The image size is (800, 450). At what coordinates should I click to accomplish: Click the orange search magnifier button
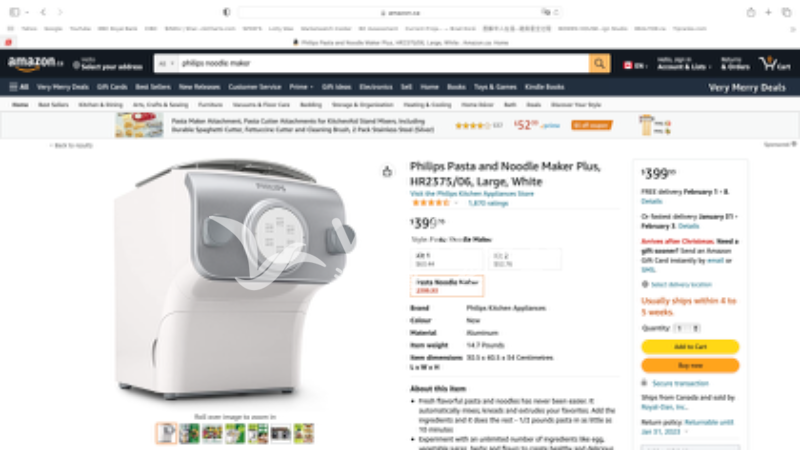pos(599,63)
